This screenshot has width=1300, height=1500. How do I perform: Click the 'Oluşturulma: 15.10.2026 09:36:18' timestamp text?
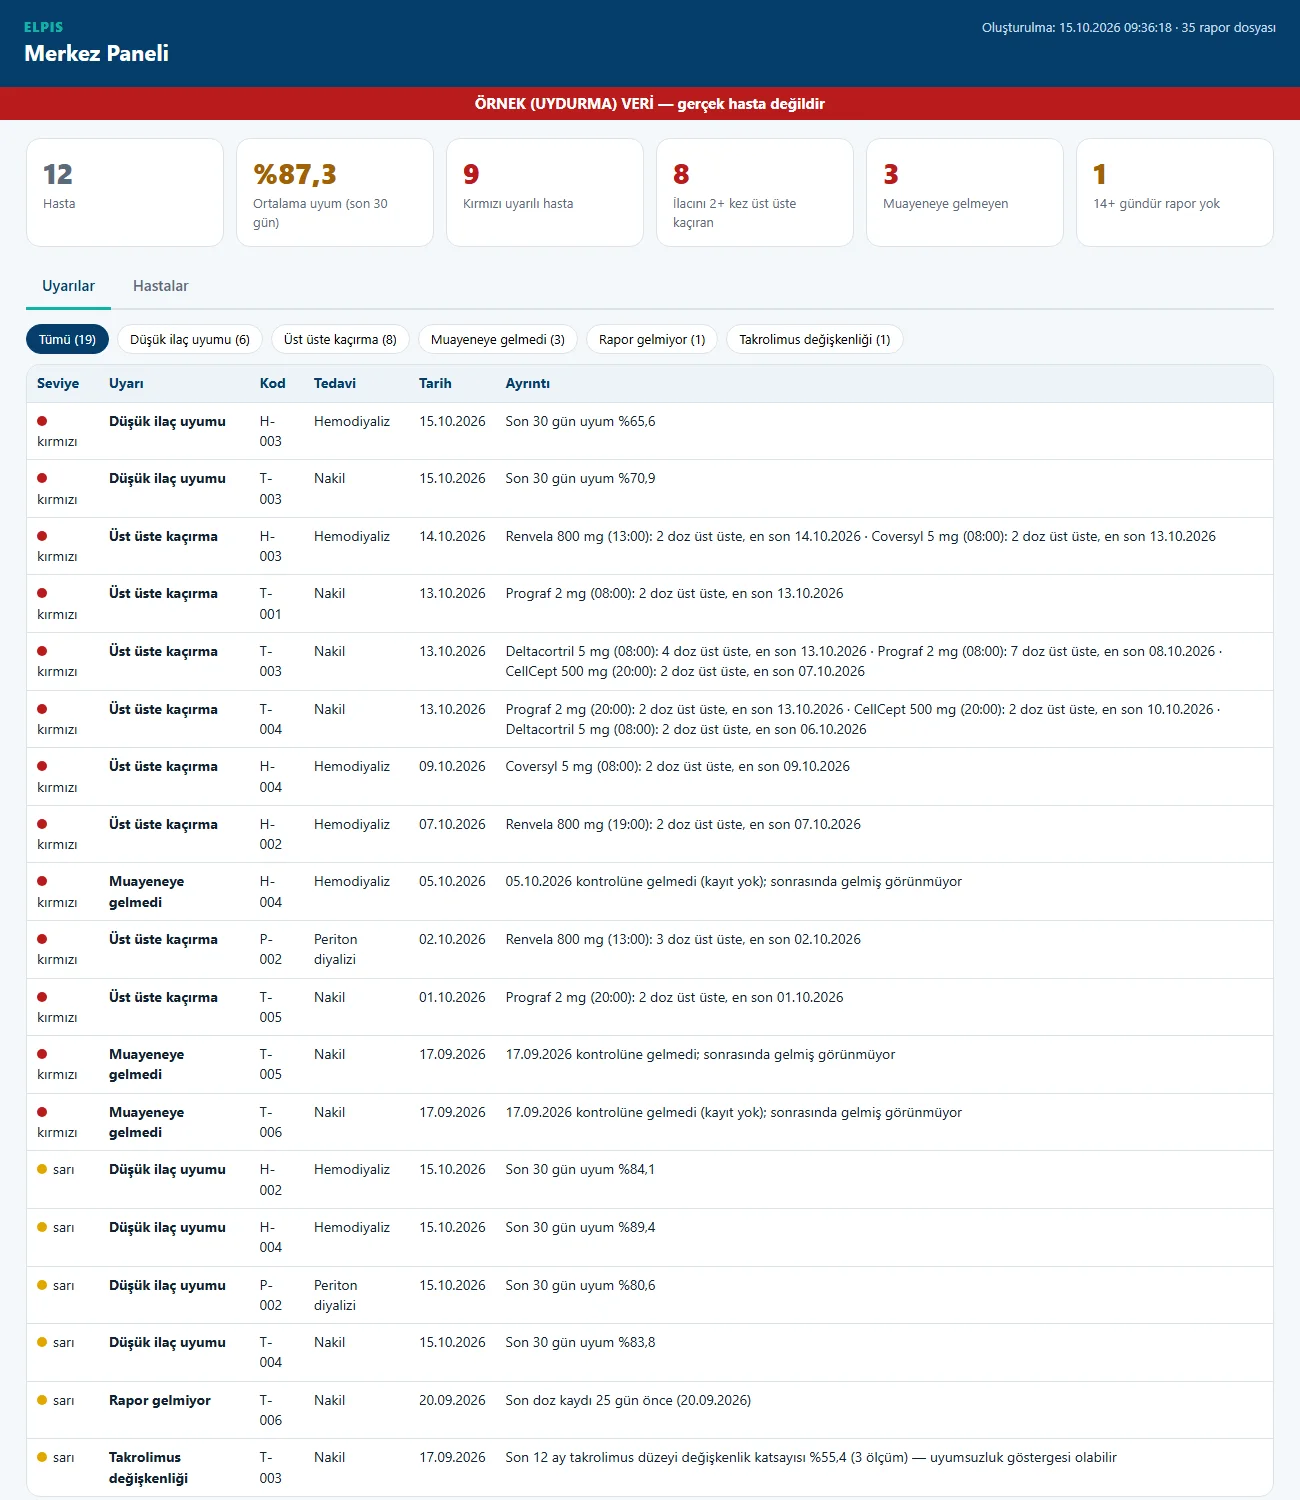click(1076, 28)
